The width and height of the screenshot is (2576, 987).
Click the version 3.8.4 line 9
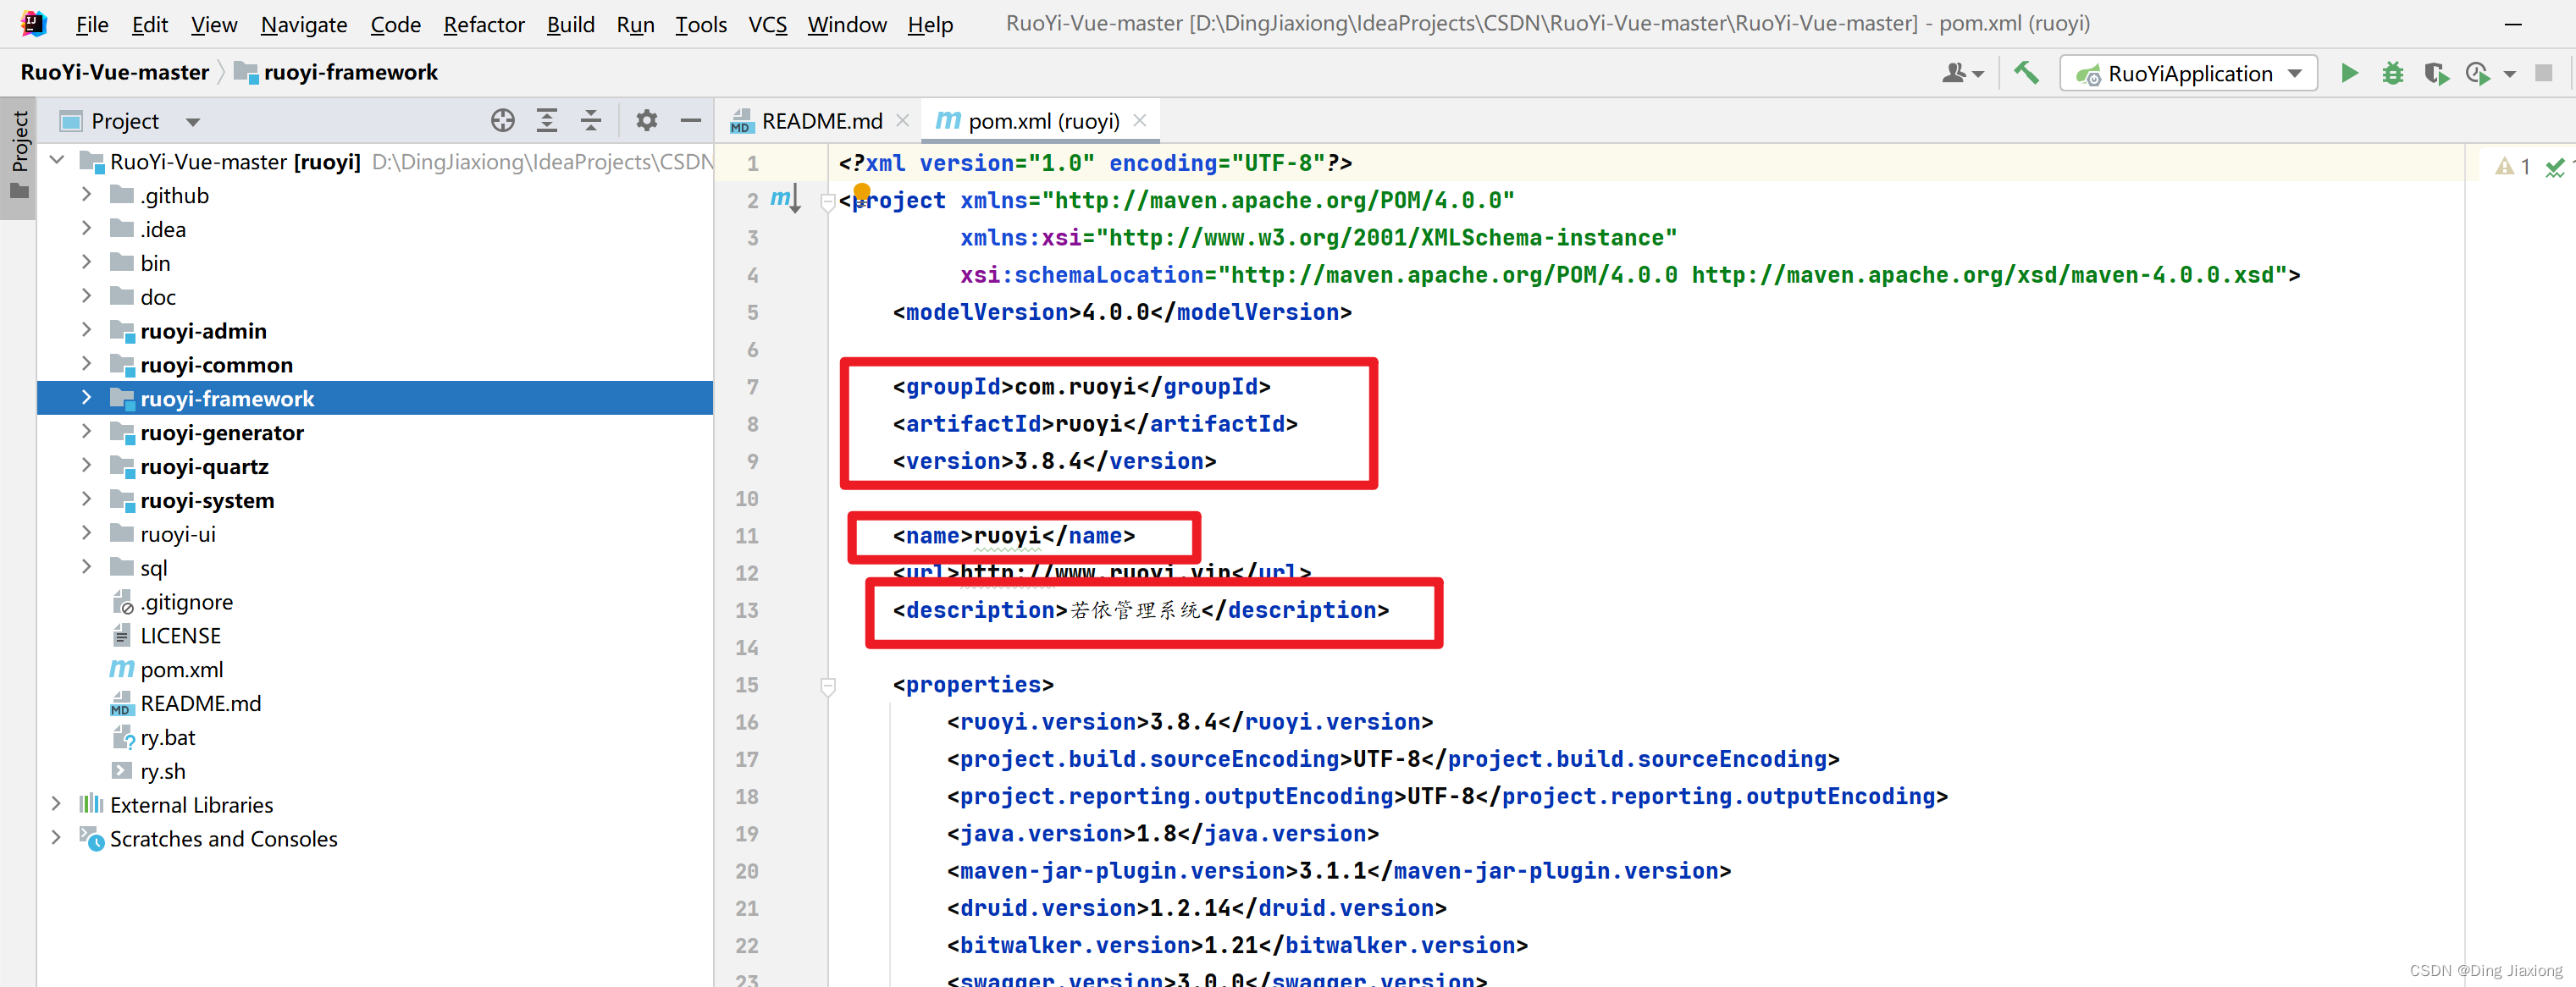pos(1054,461)
